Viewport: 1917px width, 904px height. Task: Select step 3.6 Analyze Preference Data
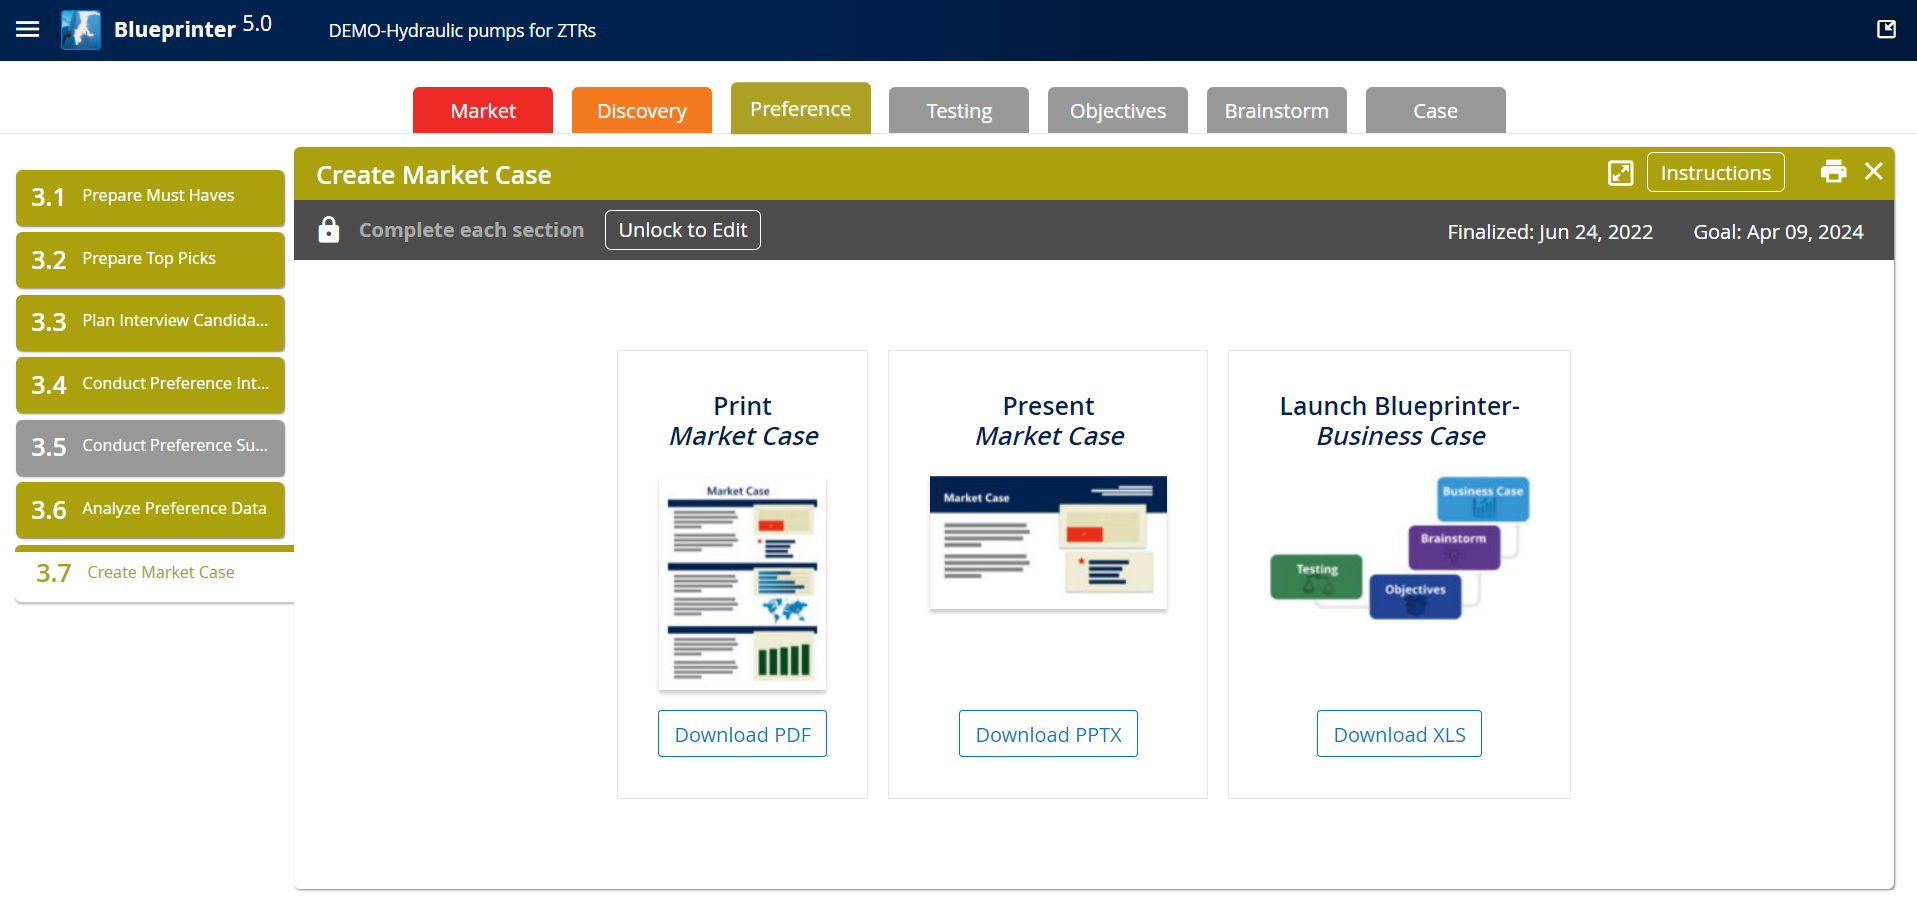click(x=150, y=510)
